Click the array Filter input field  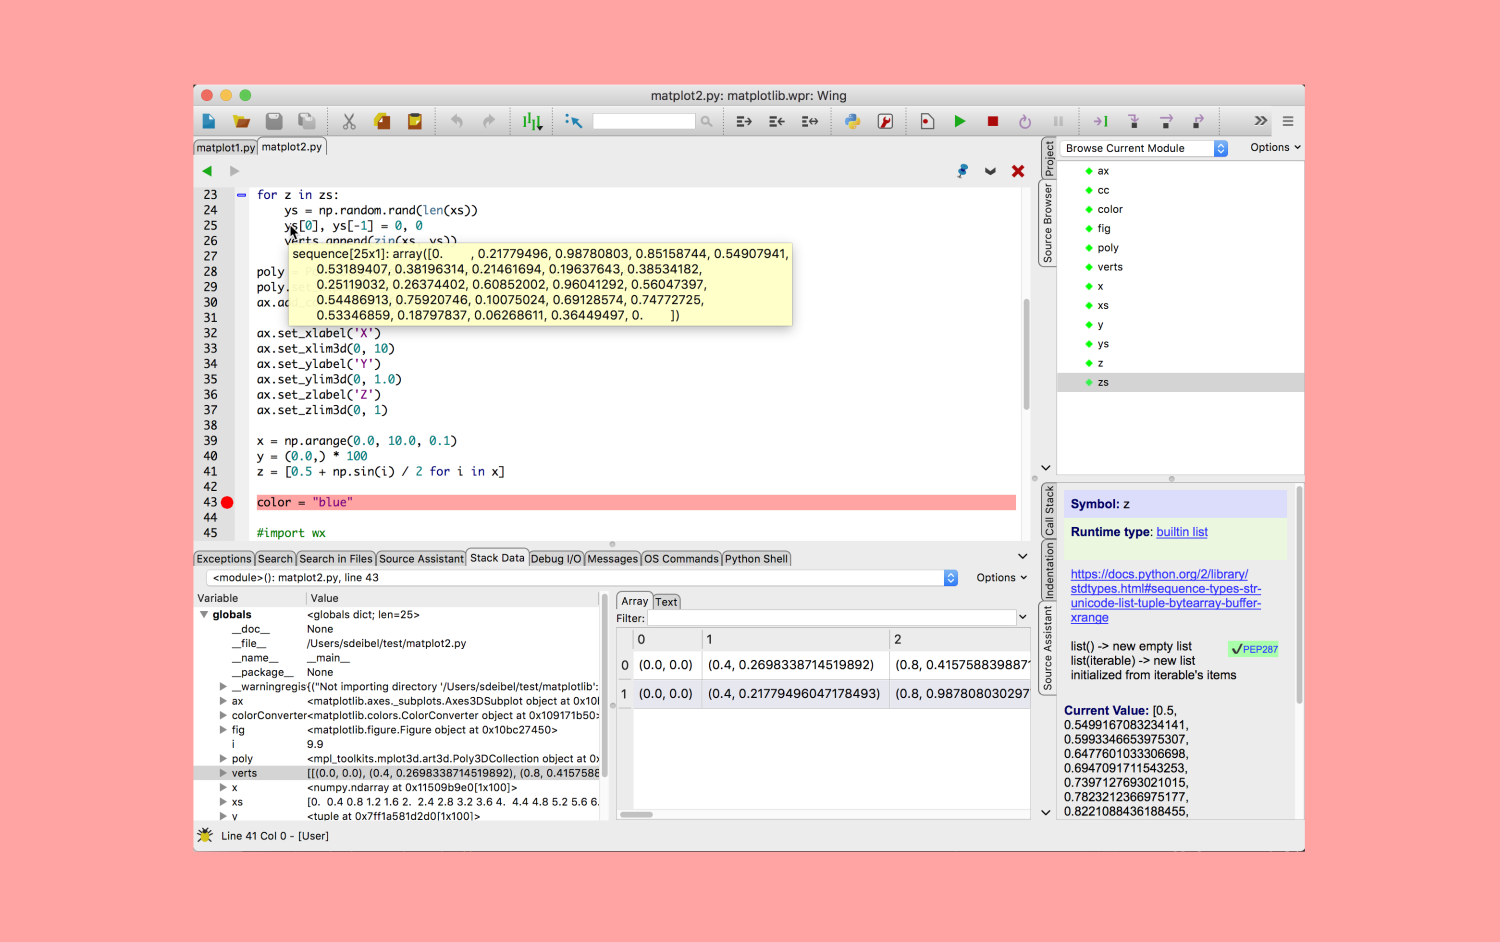[832, 618]
